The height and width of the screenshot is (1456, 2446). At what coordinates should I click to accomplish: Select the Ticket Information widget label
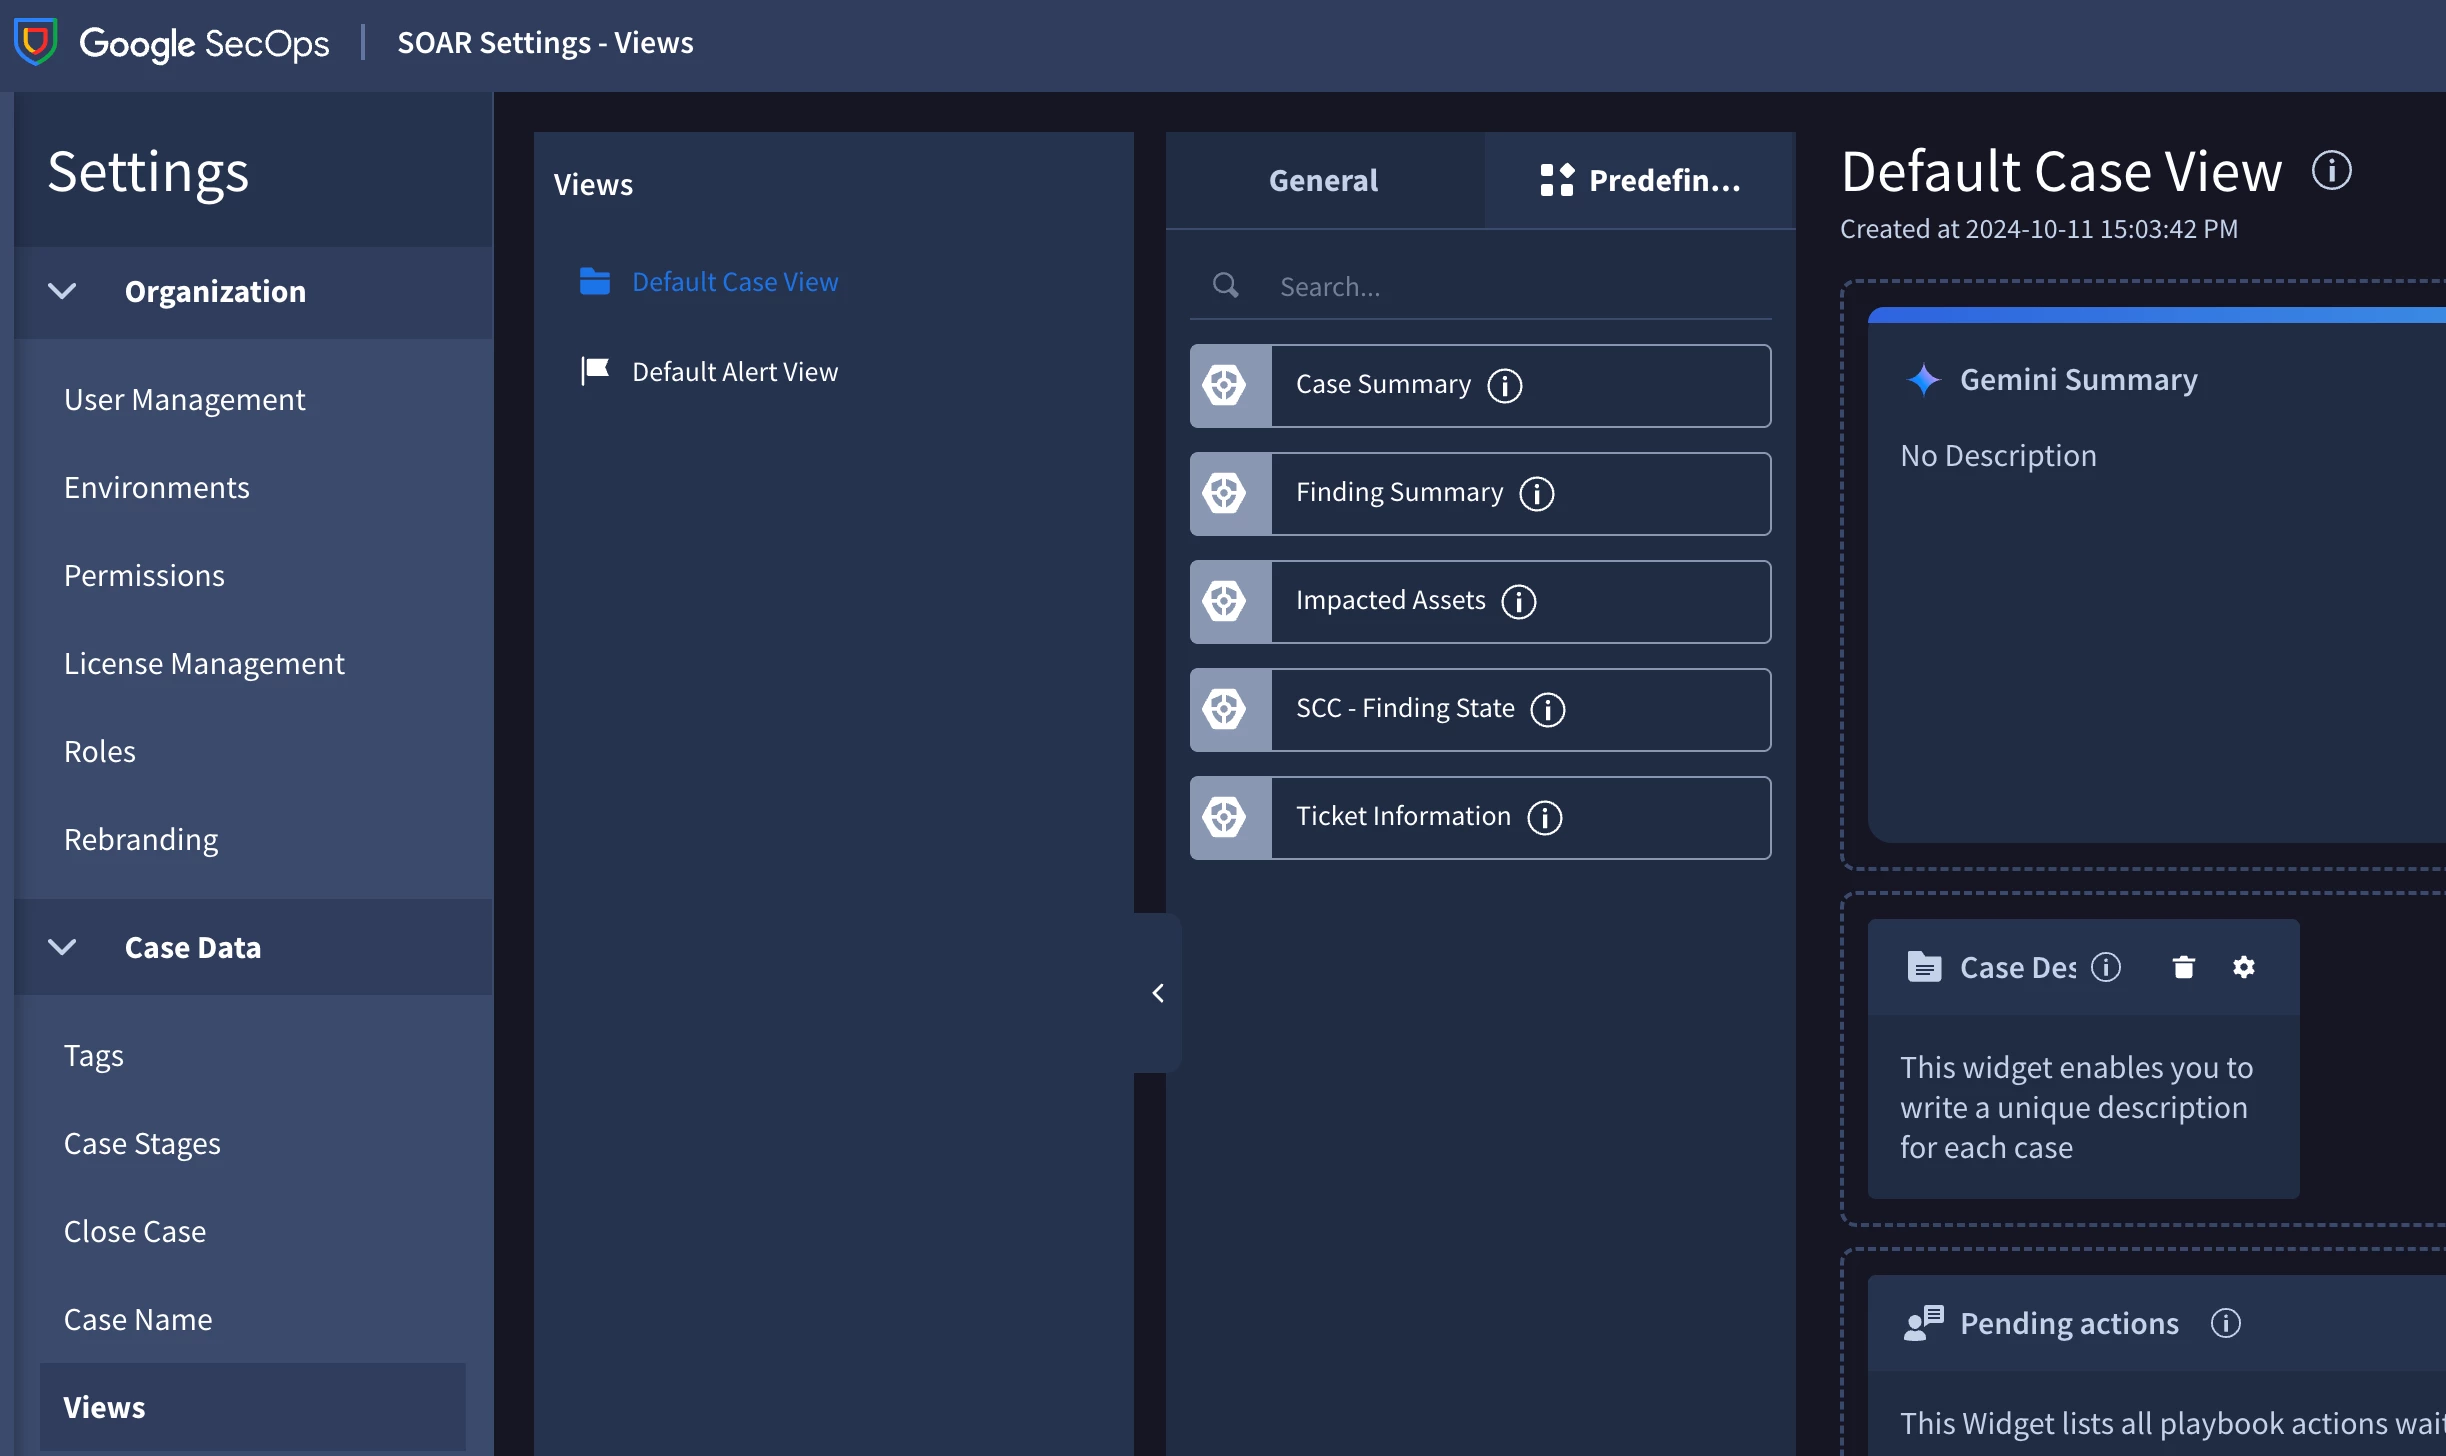coord(1403,816)
